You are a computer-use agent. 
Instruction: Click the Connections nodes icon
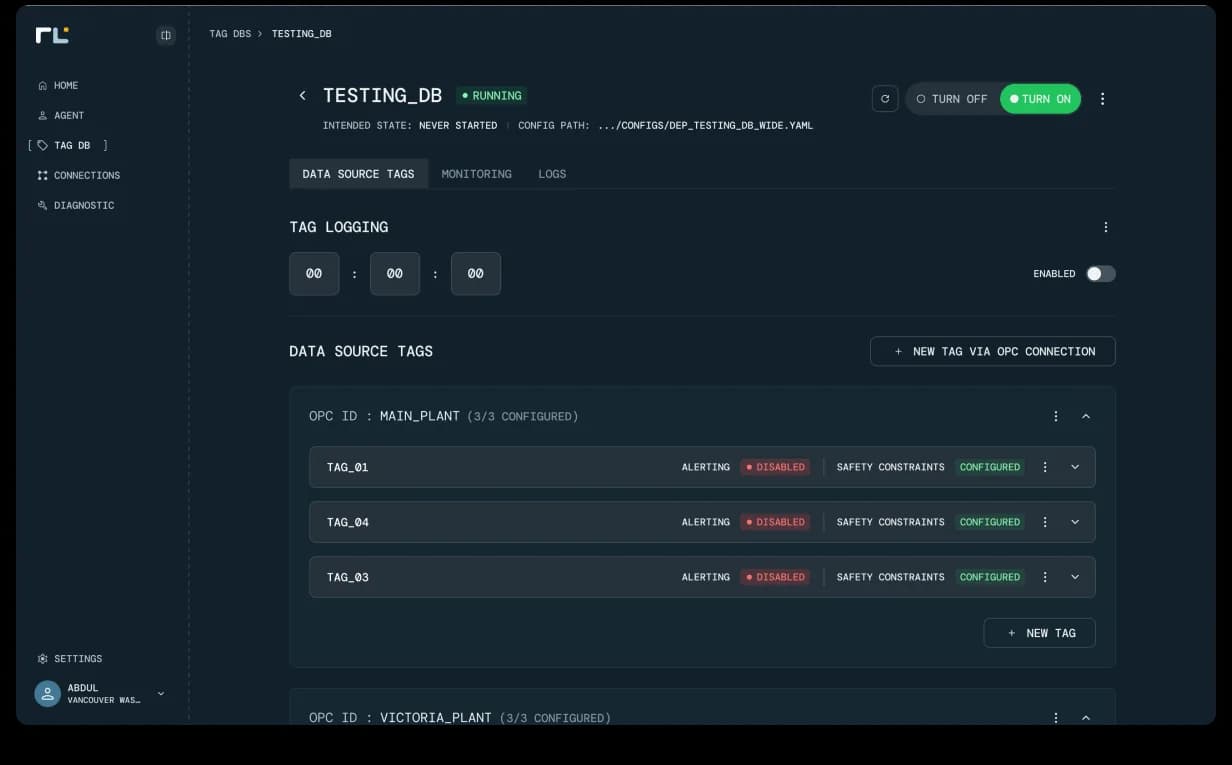click(x=42, y=175)
